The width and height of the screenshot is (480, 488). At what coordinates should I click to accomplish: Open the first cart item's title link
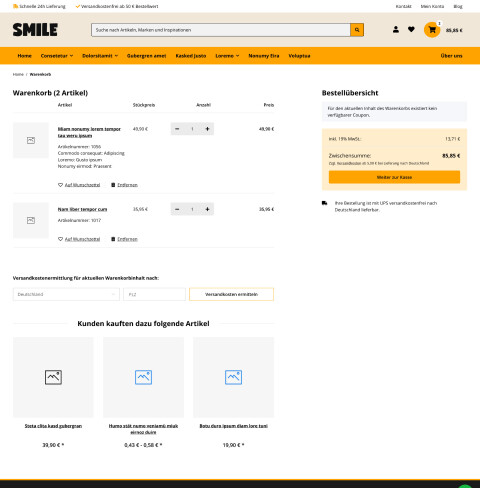(89, 132)
